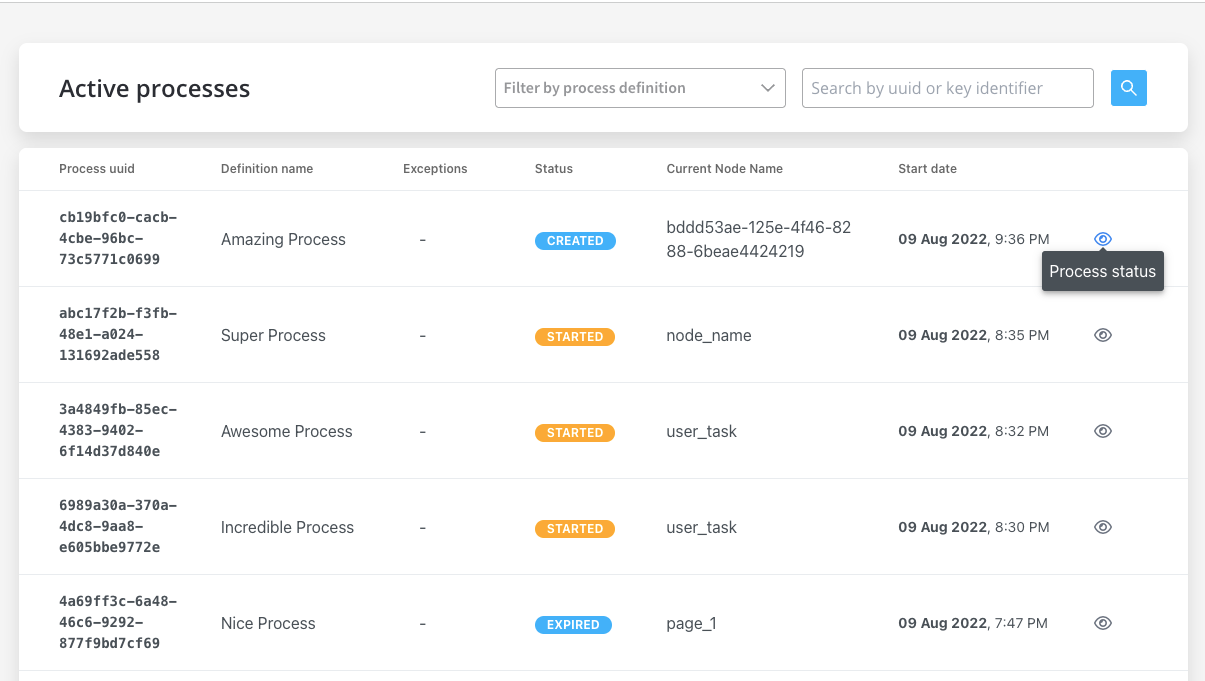Image resolution: width=1205 pixels, height=681 pixels.
Task: Open eye icon for Incredible Process row
Action: tap(1103, 527)
